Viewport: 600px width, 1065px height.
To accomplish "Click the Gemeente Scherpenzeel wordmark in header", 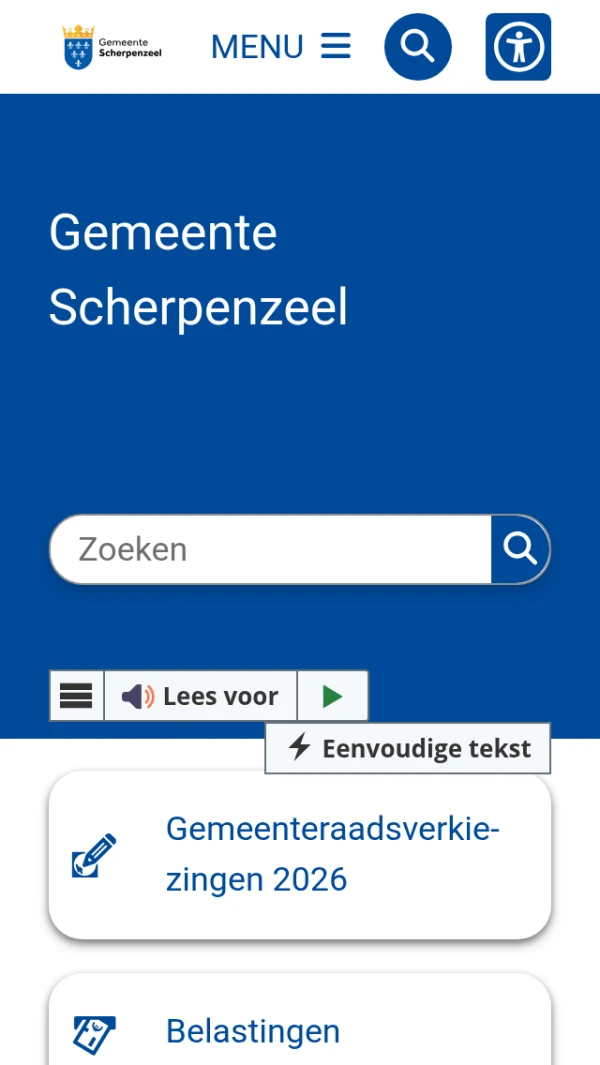I will pos(129,48).
